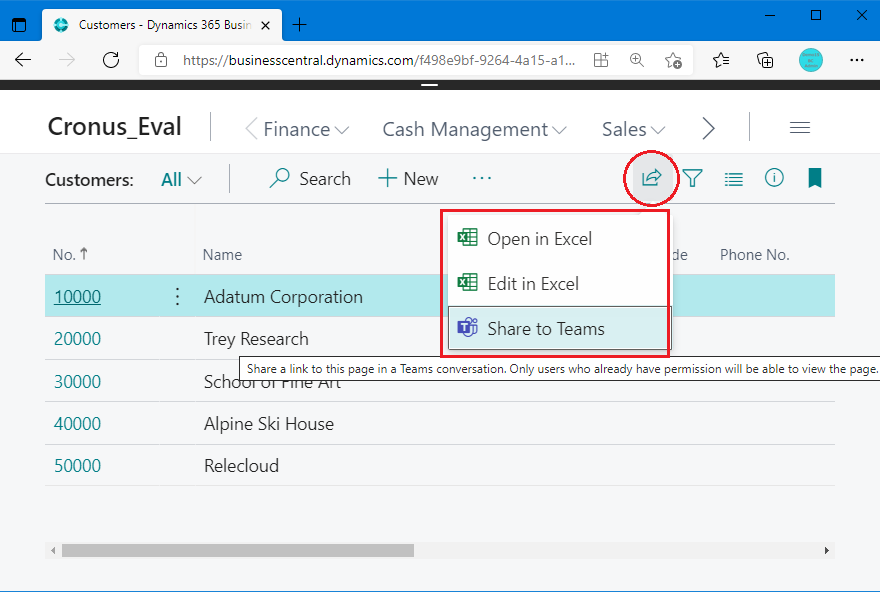The image size is (880, 592).
Task: Click the hamburger menu icon
Action: [800, 128]
